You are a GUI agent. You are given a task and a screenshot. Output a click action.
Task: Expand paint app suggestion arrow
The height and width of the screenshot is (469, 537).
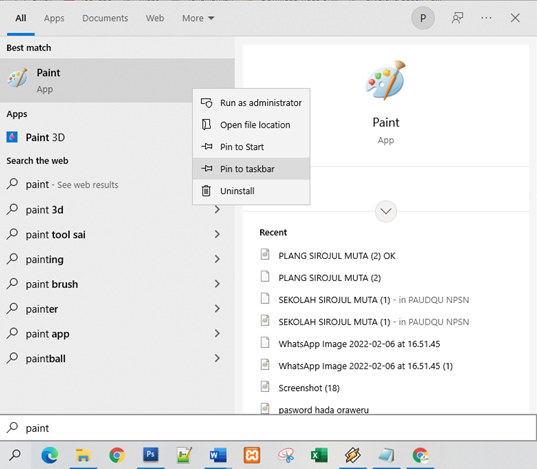[217, 333]
